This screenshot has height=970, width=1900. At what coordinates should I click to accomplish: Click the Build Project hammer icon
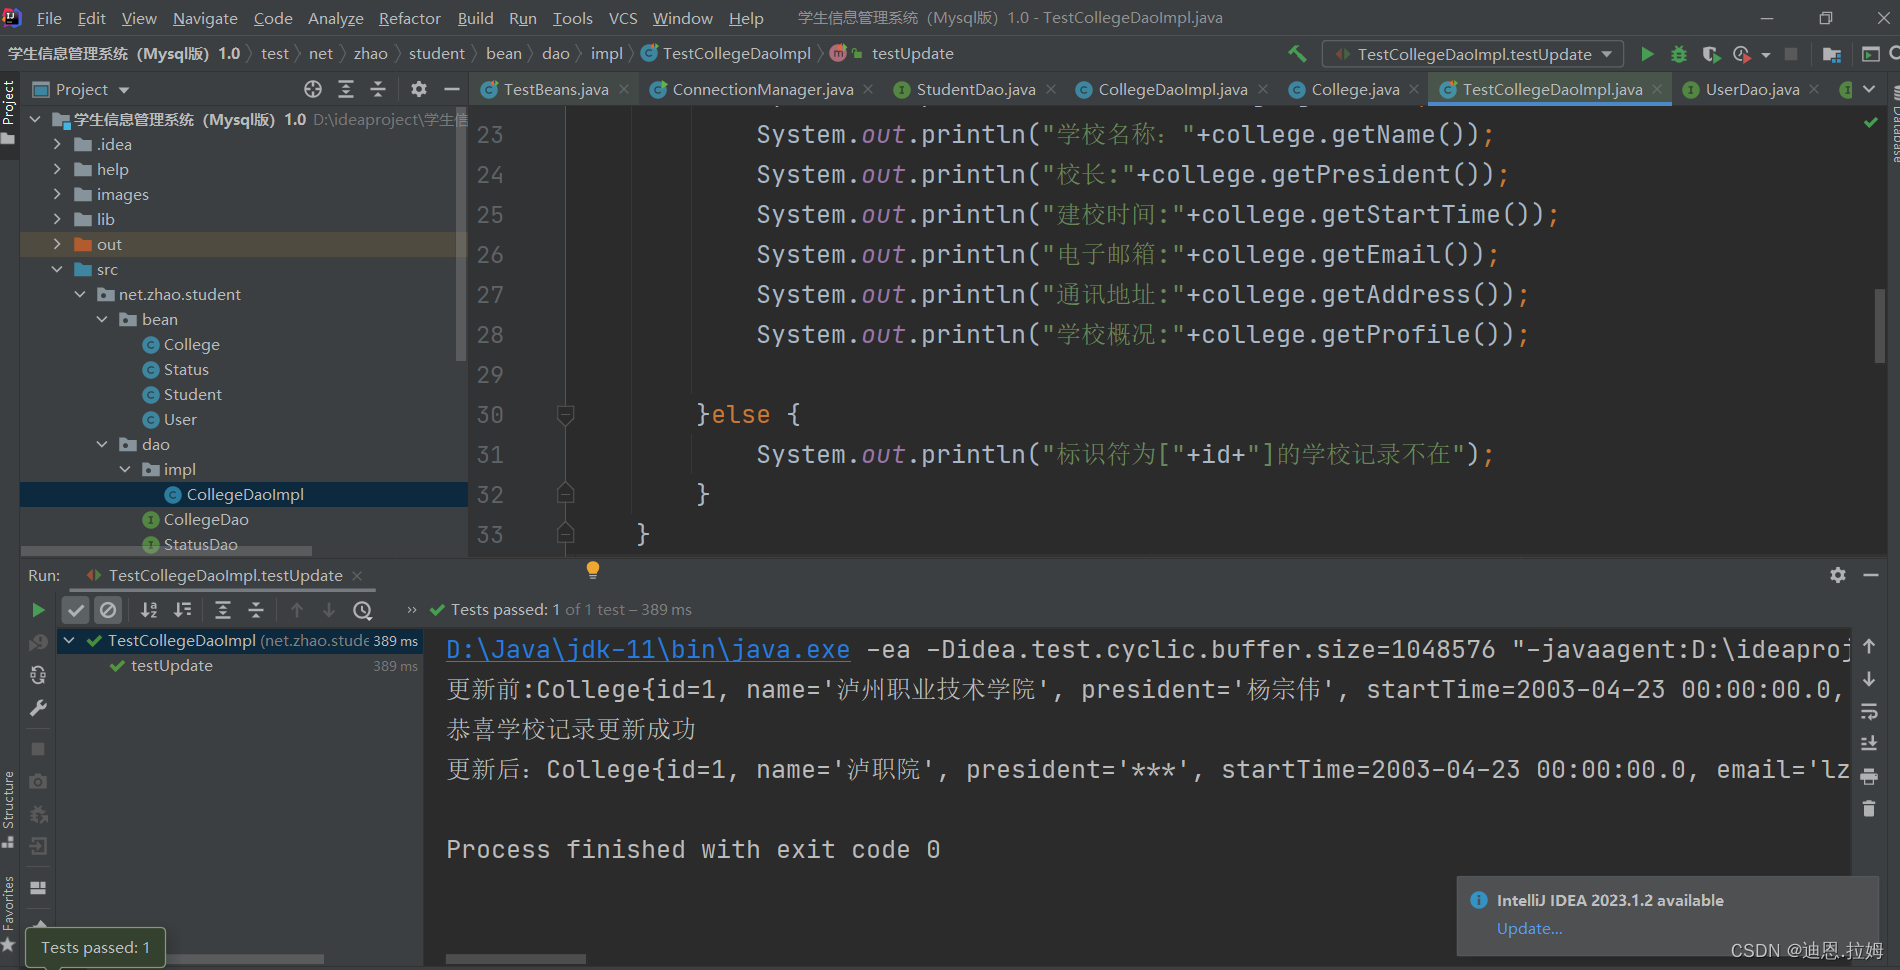pyautogui.click(x=1297, y=53)
